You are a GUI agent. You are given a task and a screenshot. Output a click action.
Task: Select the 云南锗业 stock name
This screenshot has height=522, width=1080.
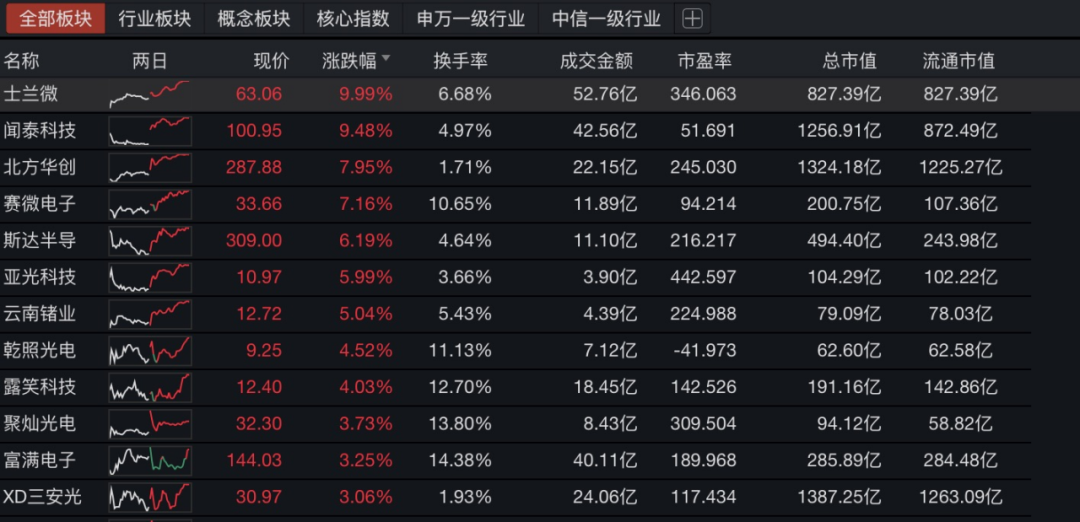click(x=40, y=314)
